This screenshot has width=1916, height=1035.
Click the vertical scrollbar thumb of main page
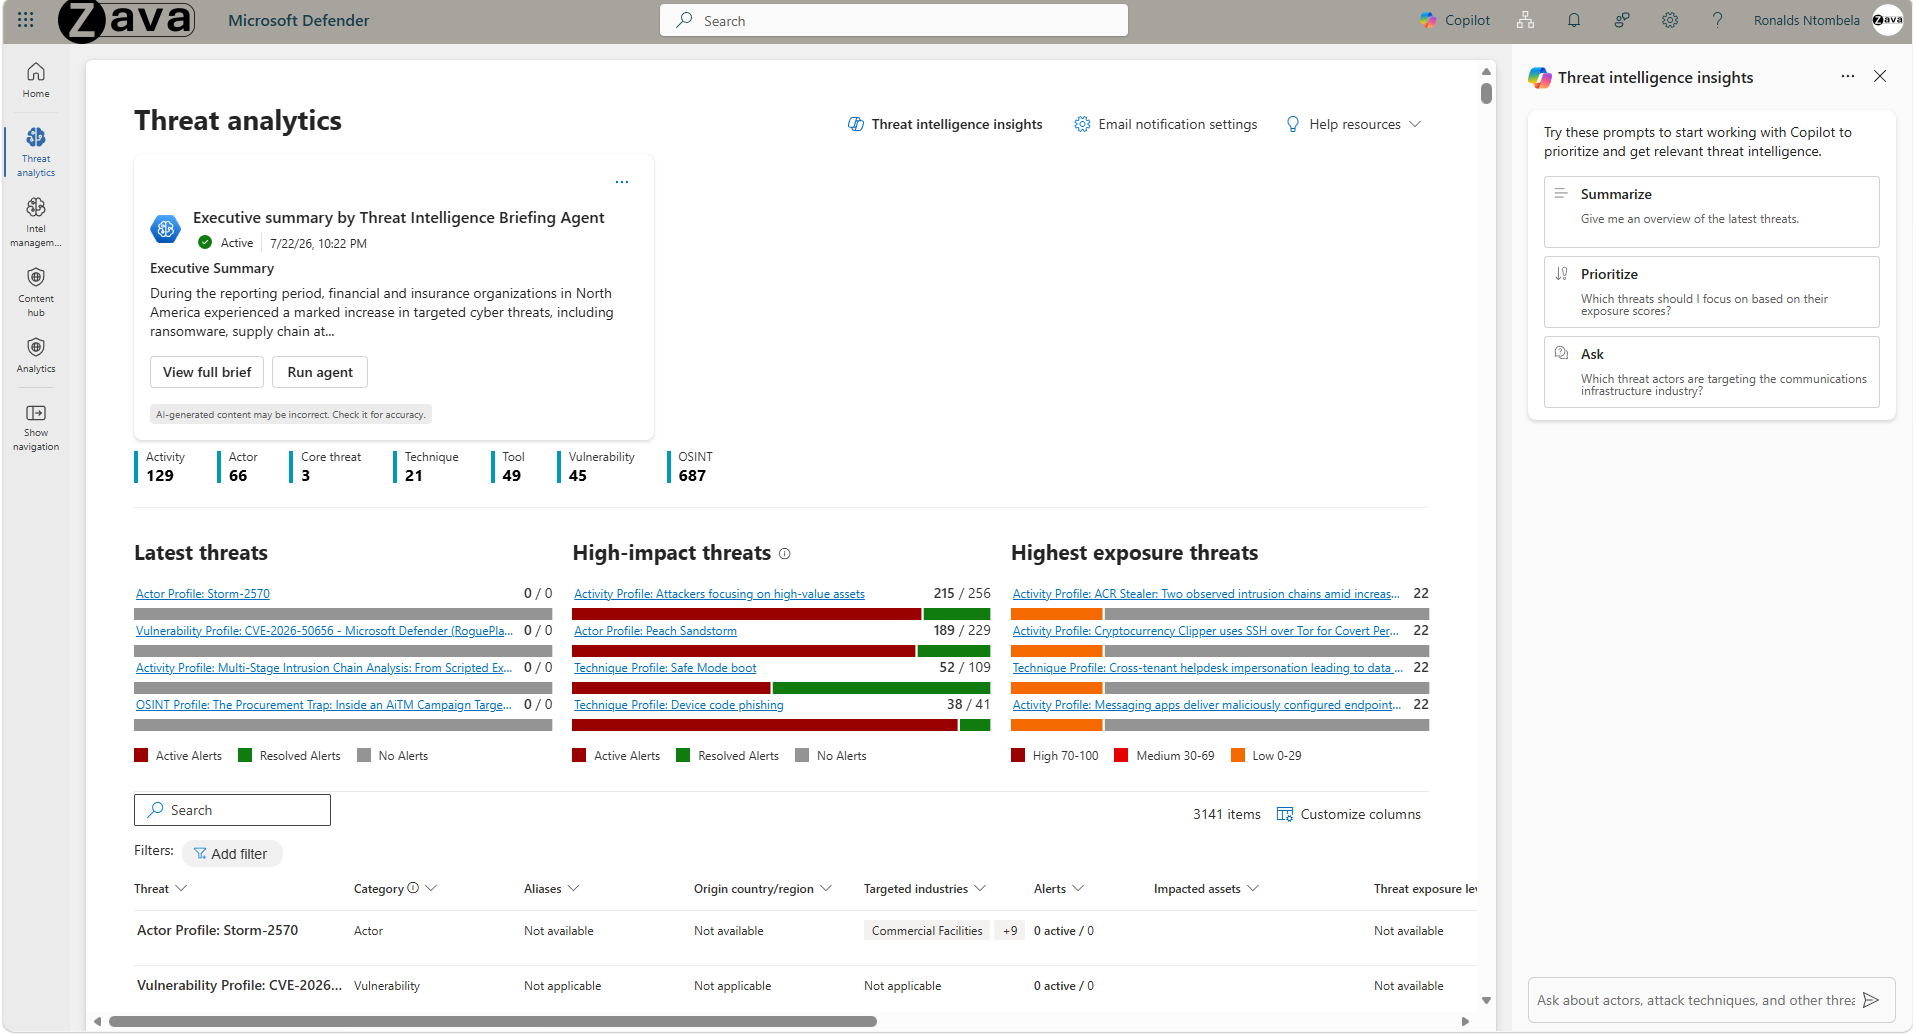tap(1486, 93)
